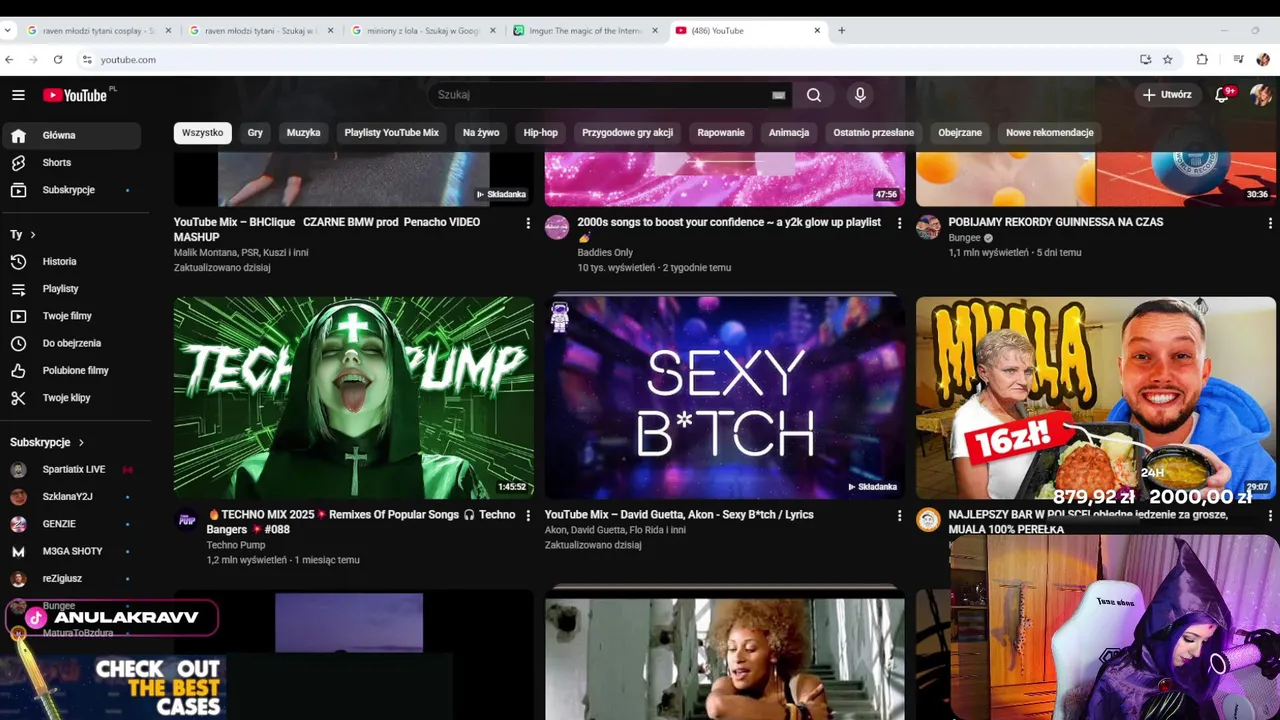Open options menu for BHClique YouTube Mix
Image resolution: width=1280 pixels, height=720 pixels.
click(528, 223)
